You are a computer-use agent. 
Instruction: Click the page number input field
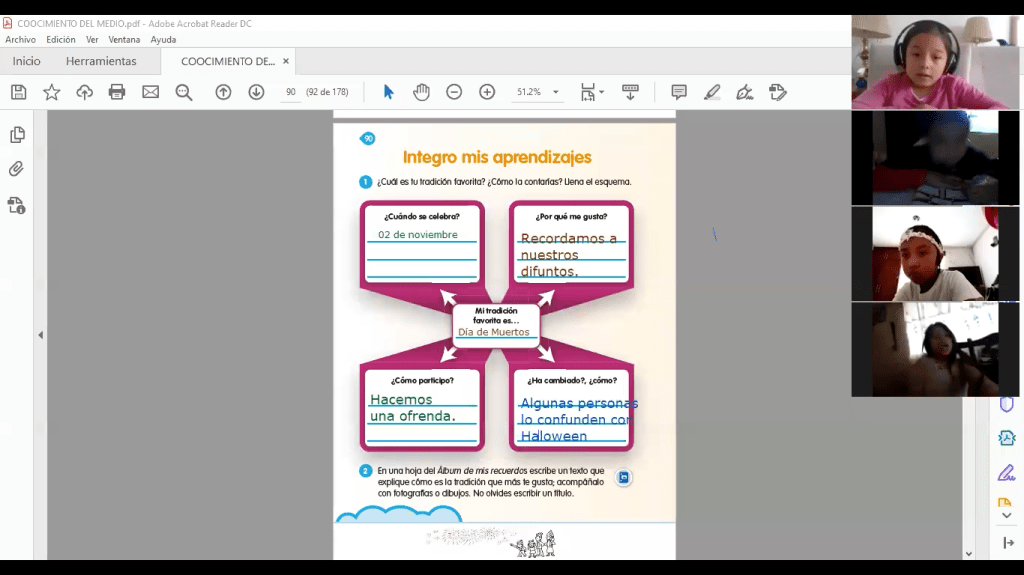point(290,92)
